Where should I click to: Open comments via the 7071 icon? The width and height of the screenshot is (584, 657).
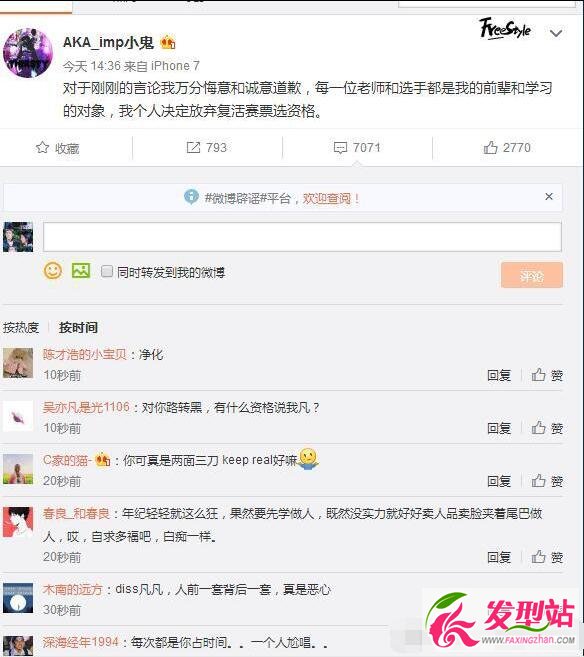(340, 147)
